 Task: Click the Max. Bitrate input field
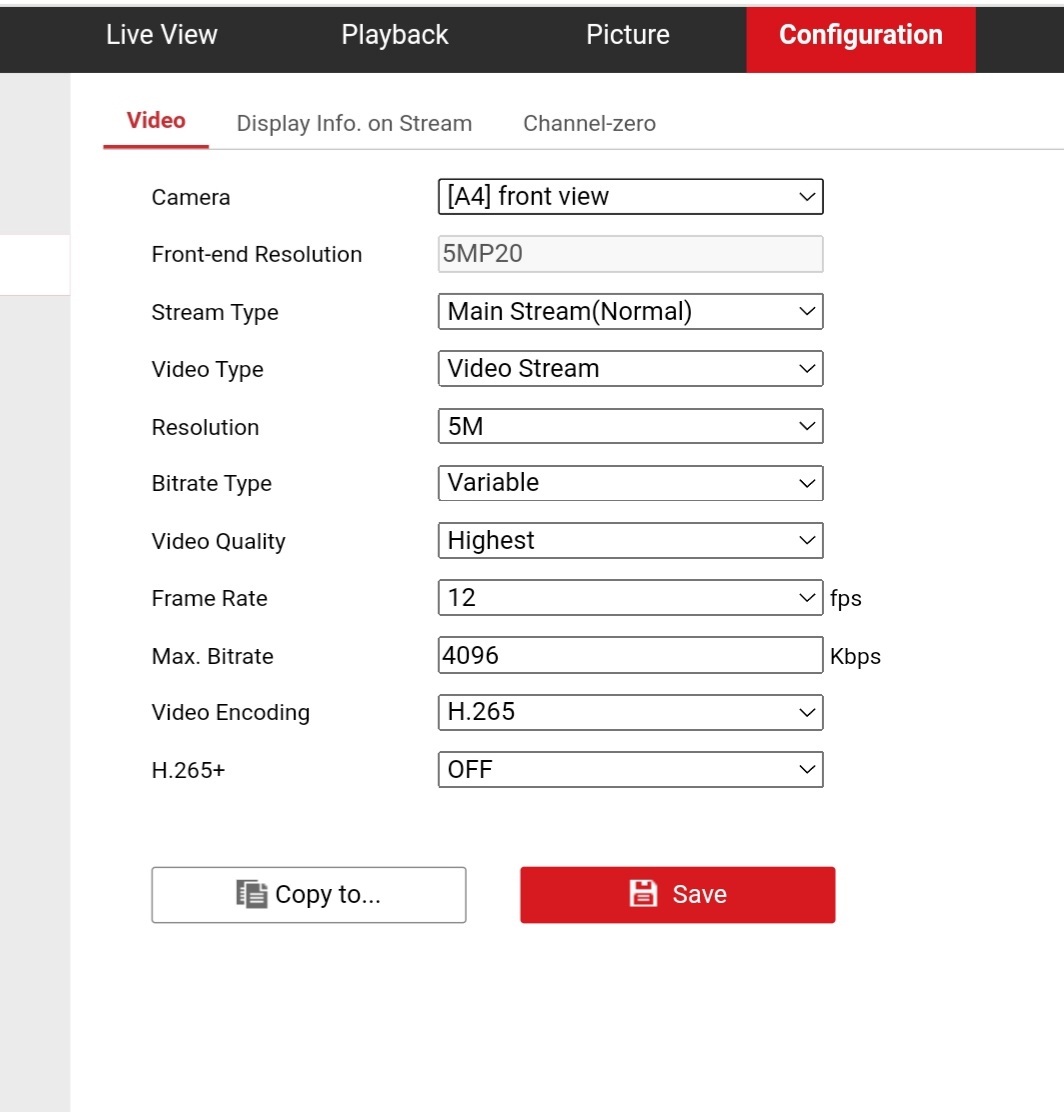[x=630, y=656]
